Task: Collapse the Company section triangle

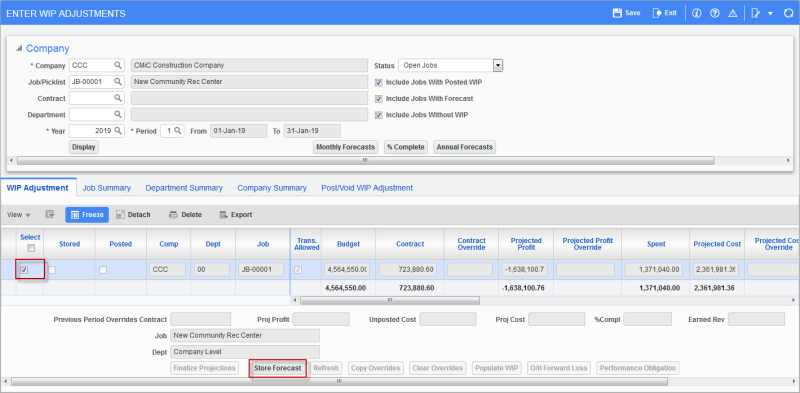Action: 19,48
